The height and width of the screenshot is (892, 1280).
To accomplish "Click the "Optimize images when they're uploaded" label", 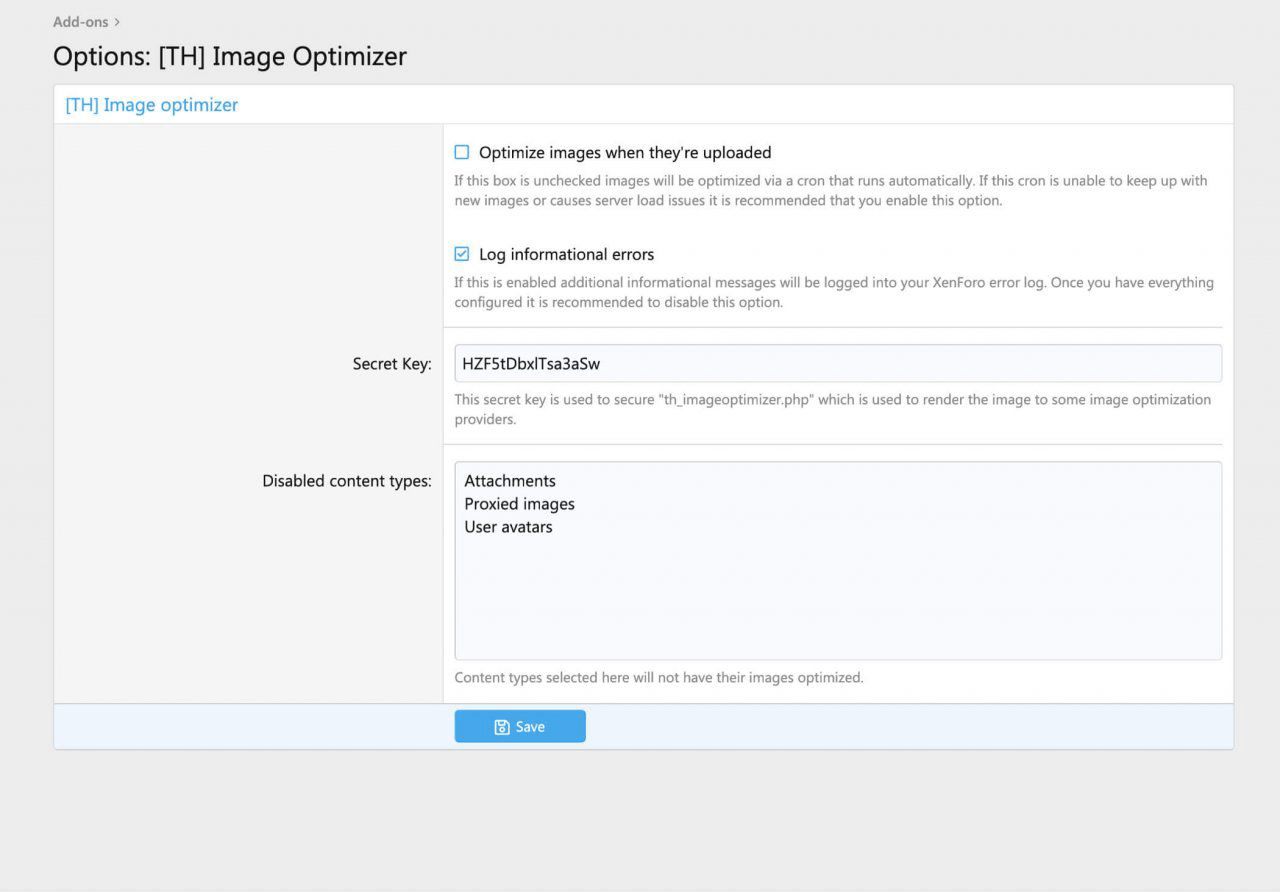I will point(625,153).
